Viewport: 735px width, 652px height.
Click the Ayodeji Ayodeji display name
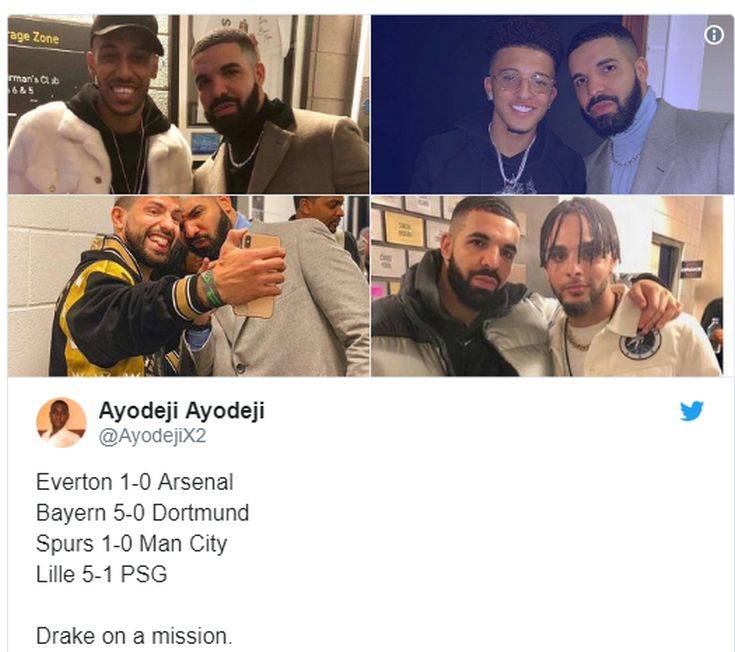point(182,411)
